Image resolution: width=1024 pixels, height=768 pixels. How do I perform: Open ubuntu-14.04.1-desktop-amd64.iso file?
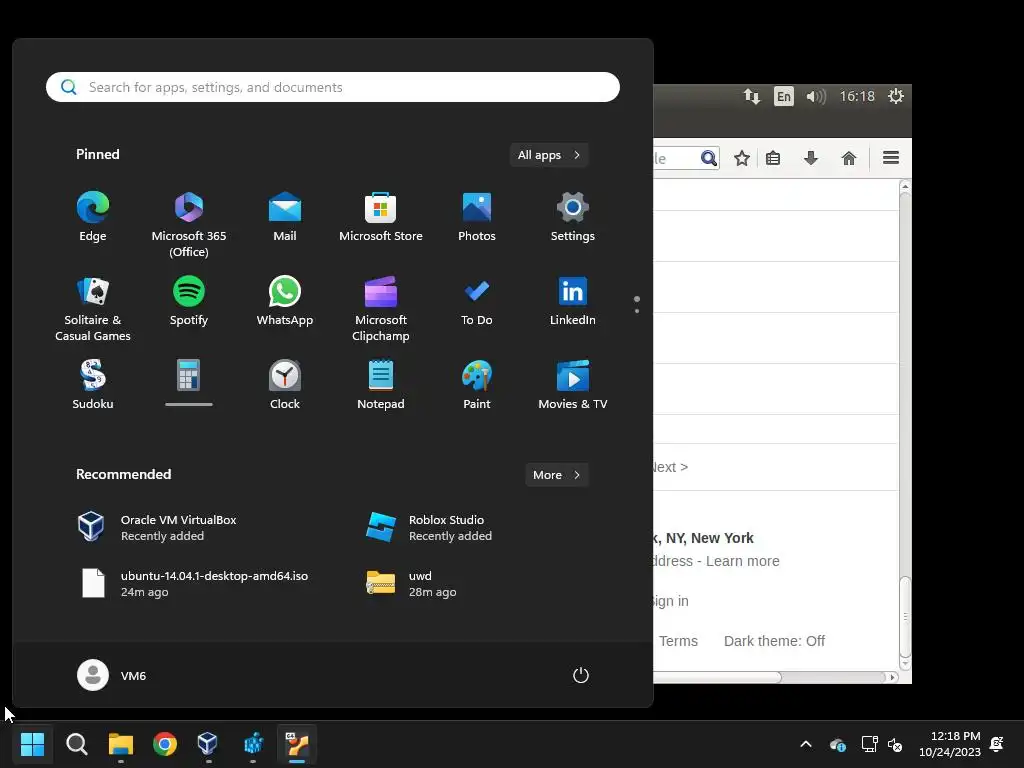193,583
